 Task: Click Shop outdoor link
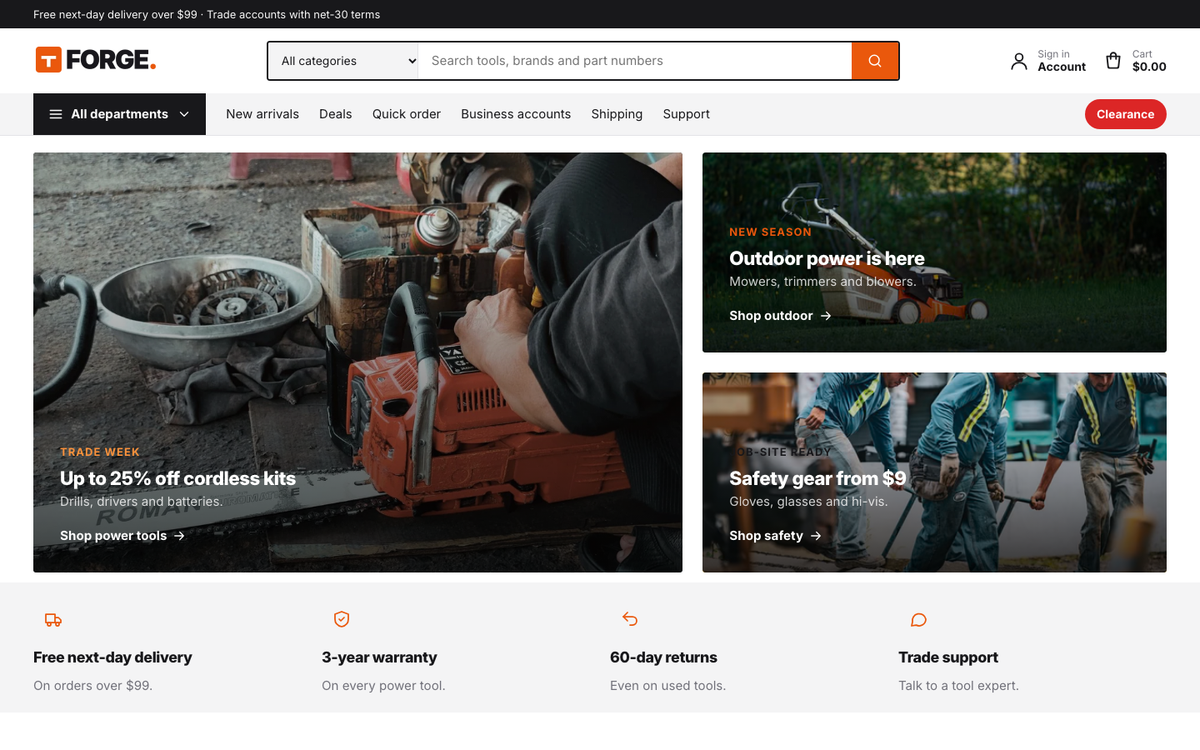[780, 316]
